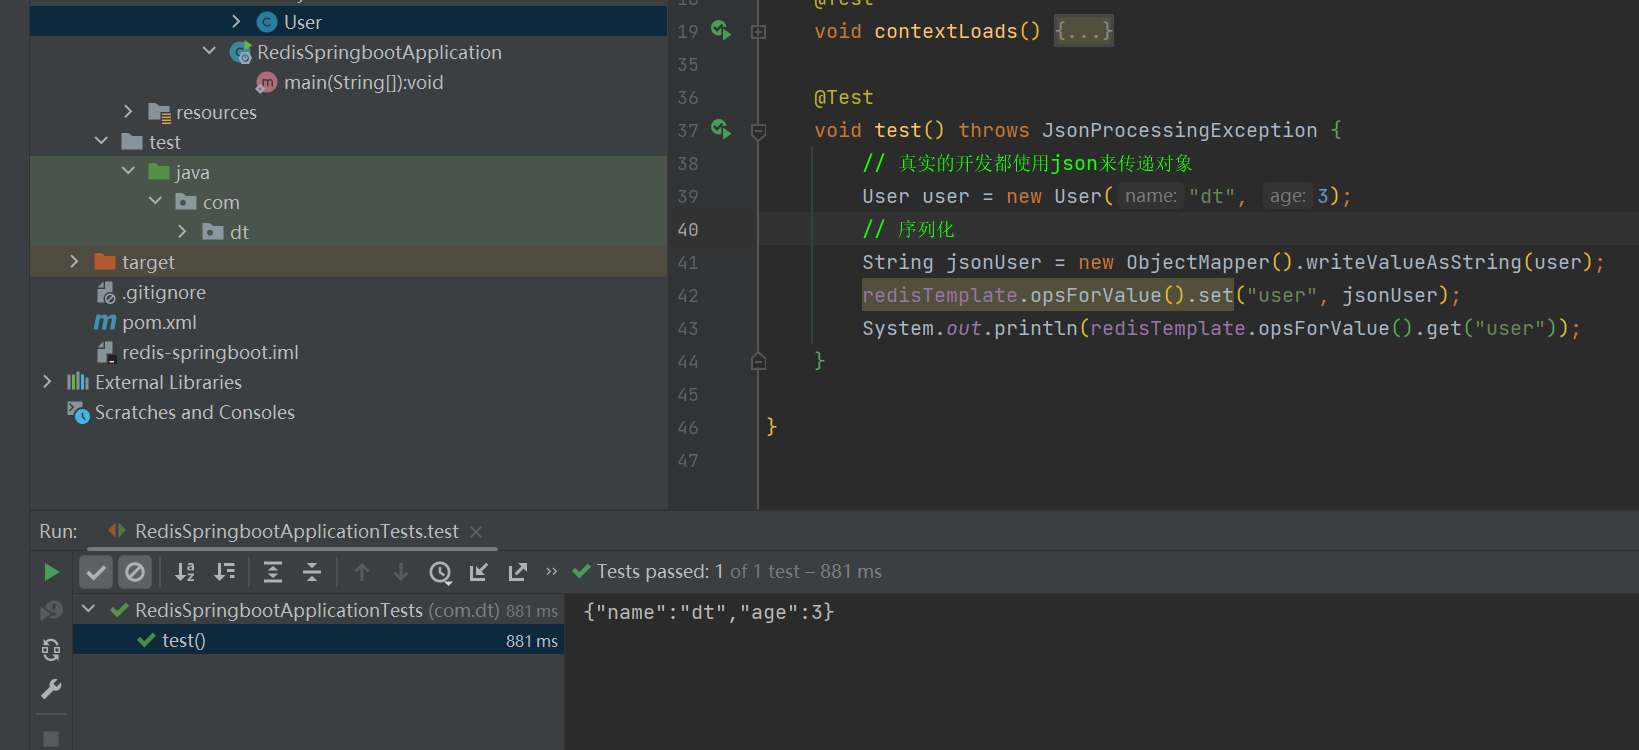This screenshot has width=1639, height=750.
Task: Expand User class node
Action: [236, 21]
